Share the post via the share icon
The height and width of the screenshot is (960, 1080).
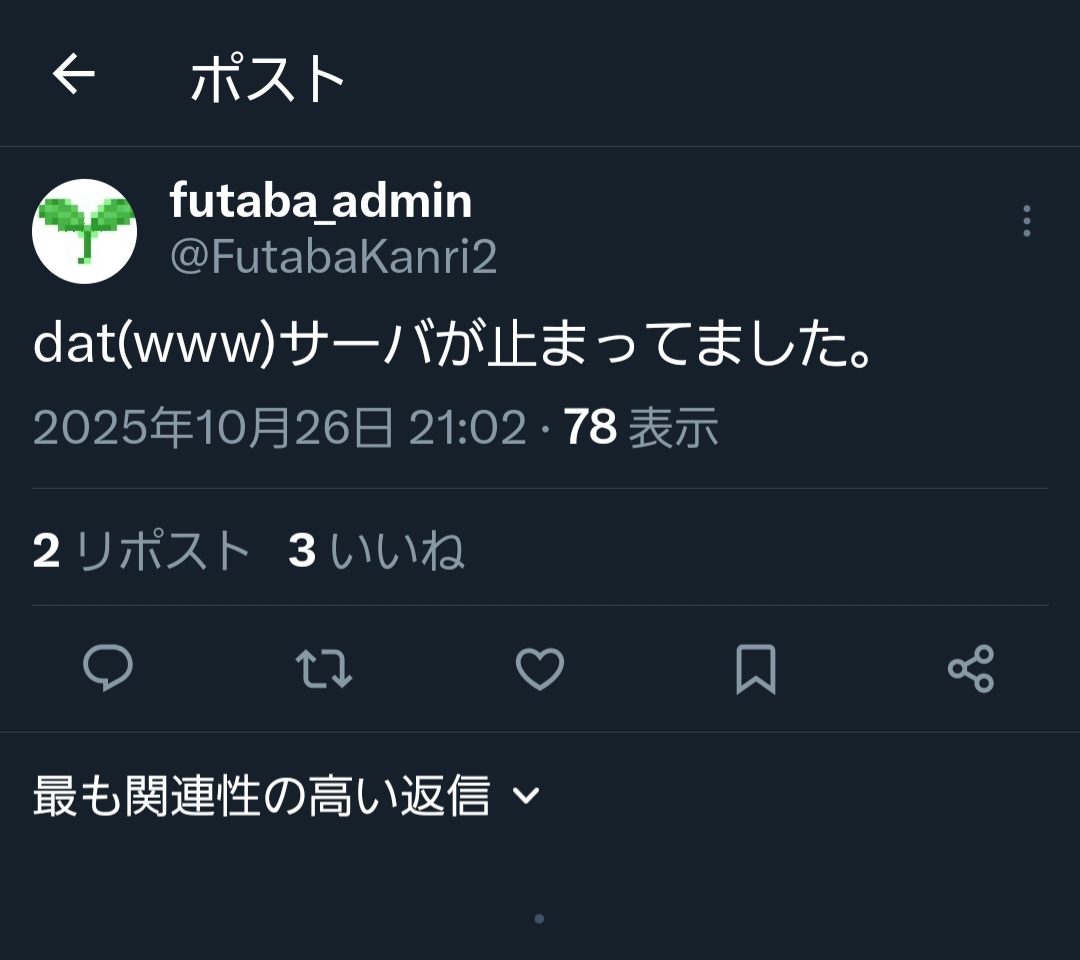(971, 669)
